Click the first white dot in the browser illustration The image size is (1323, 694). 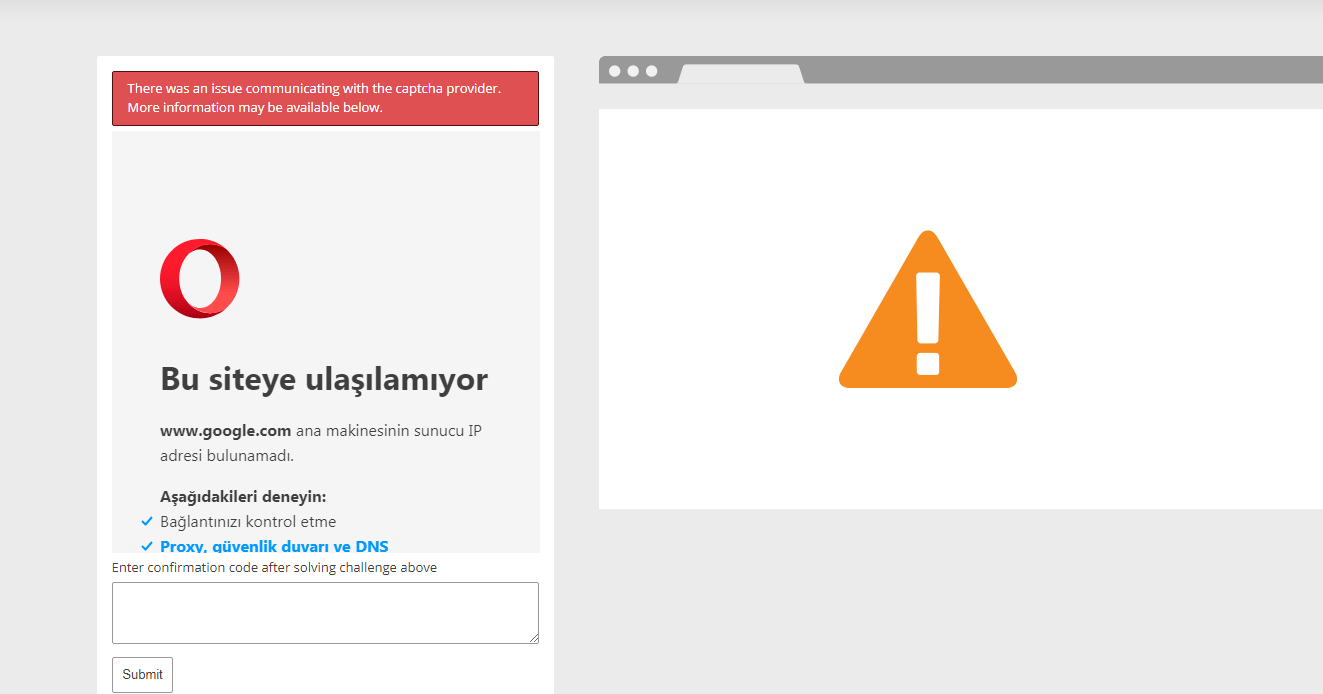[615, 71]
